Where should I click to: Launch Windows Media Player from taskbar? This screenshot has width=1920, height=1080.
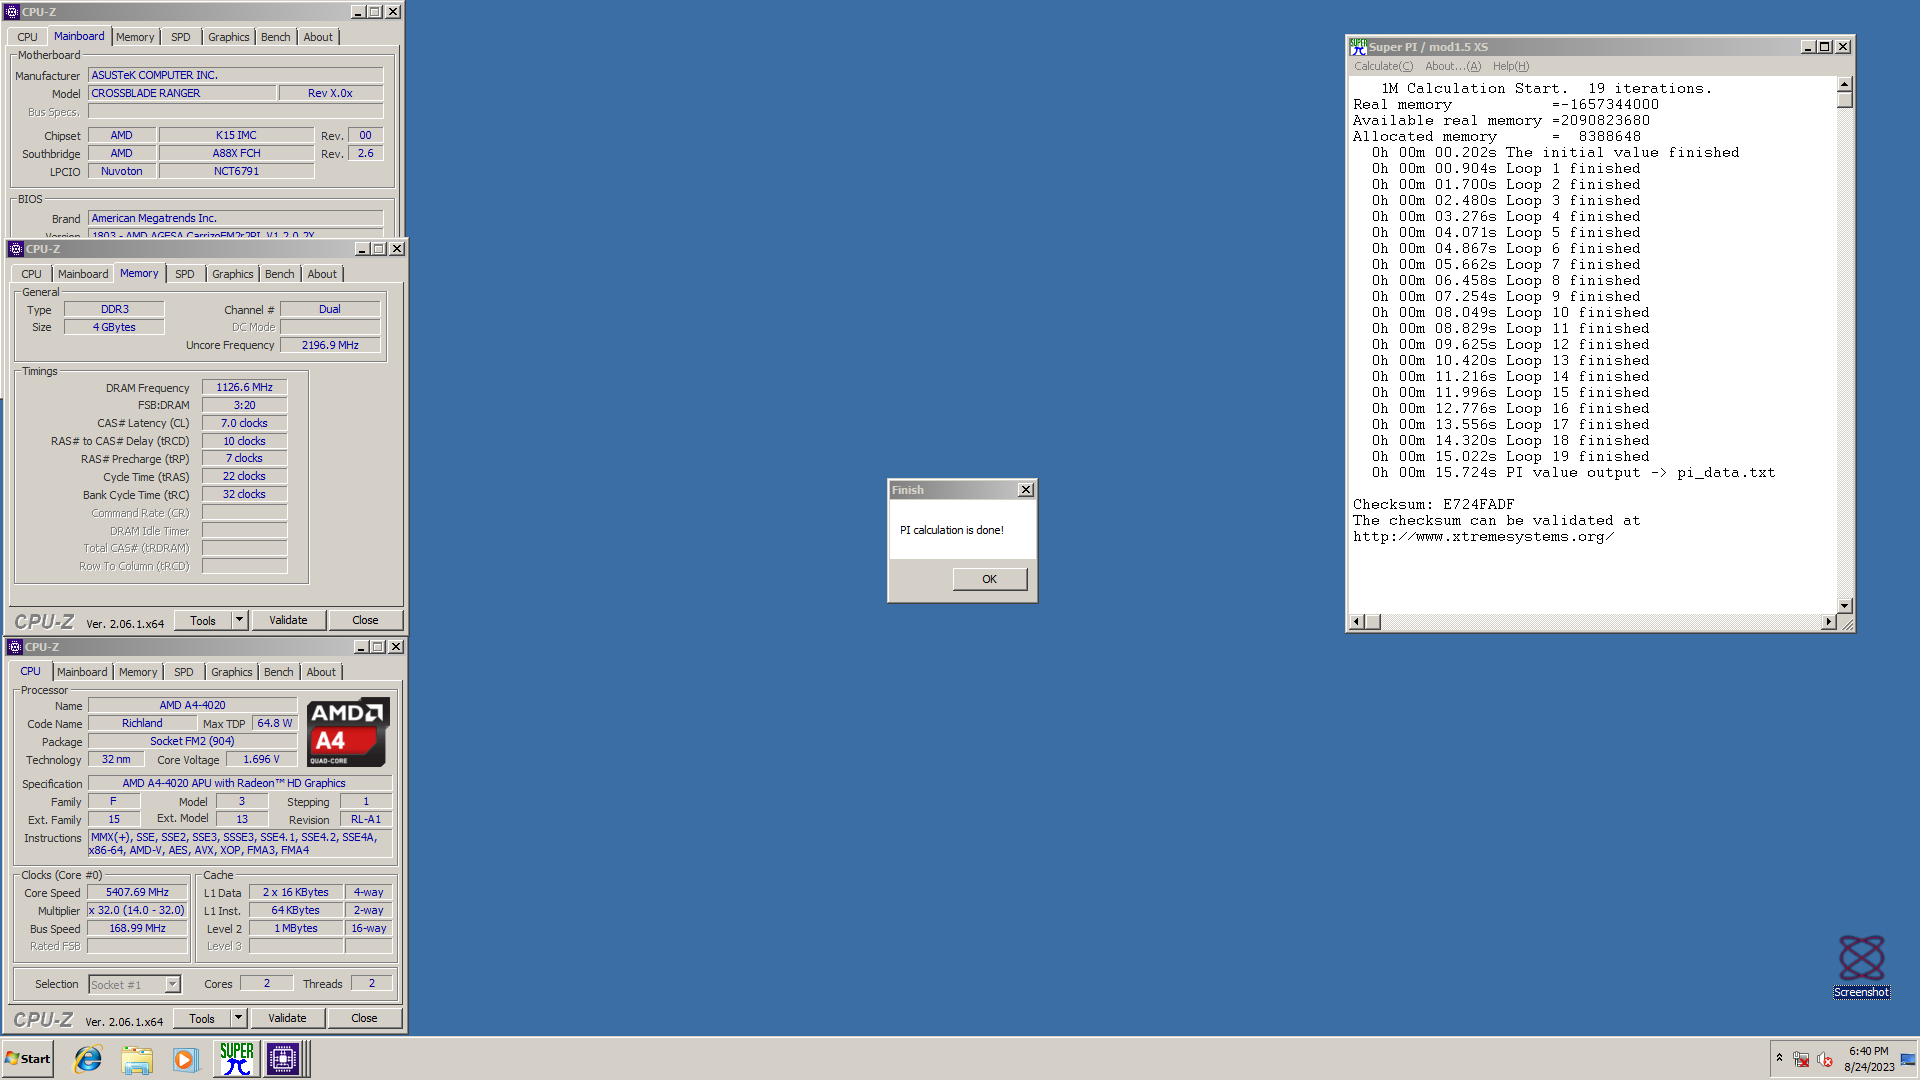point(185,1059)
